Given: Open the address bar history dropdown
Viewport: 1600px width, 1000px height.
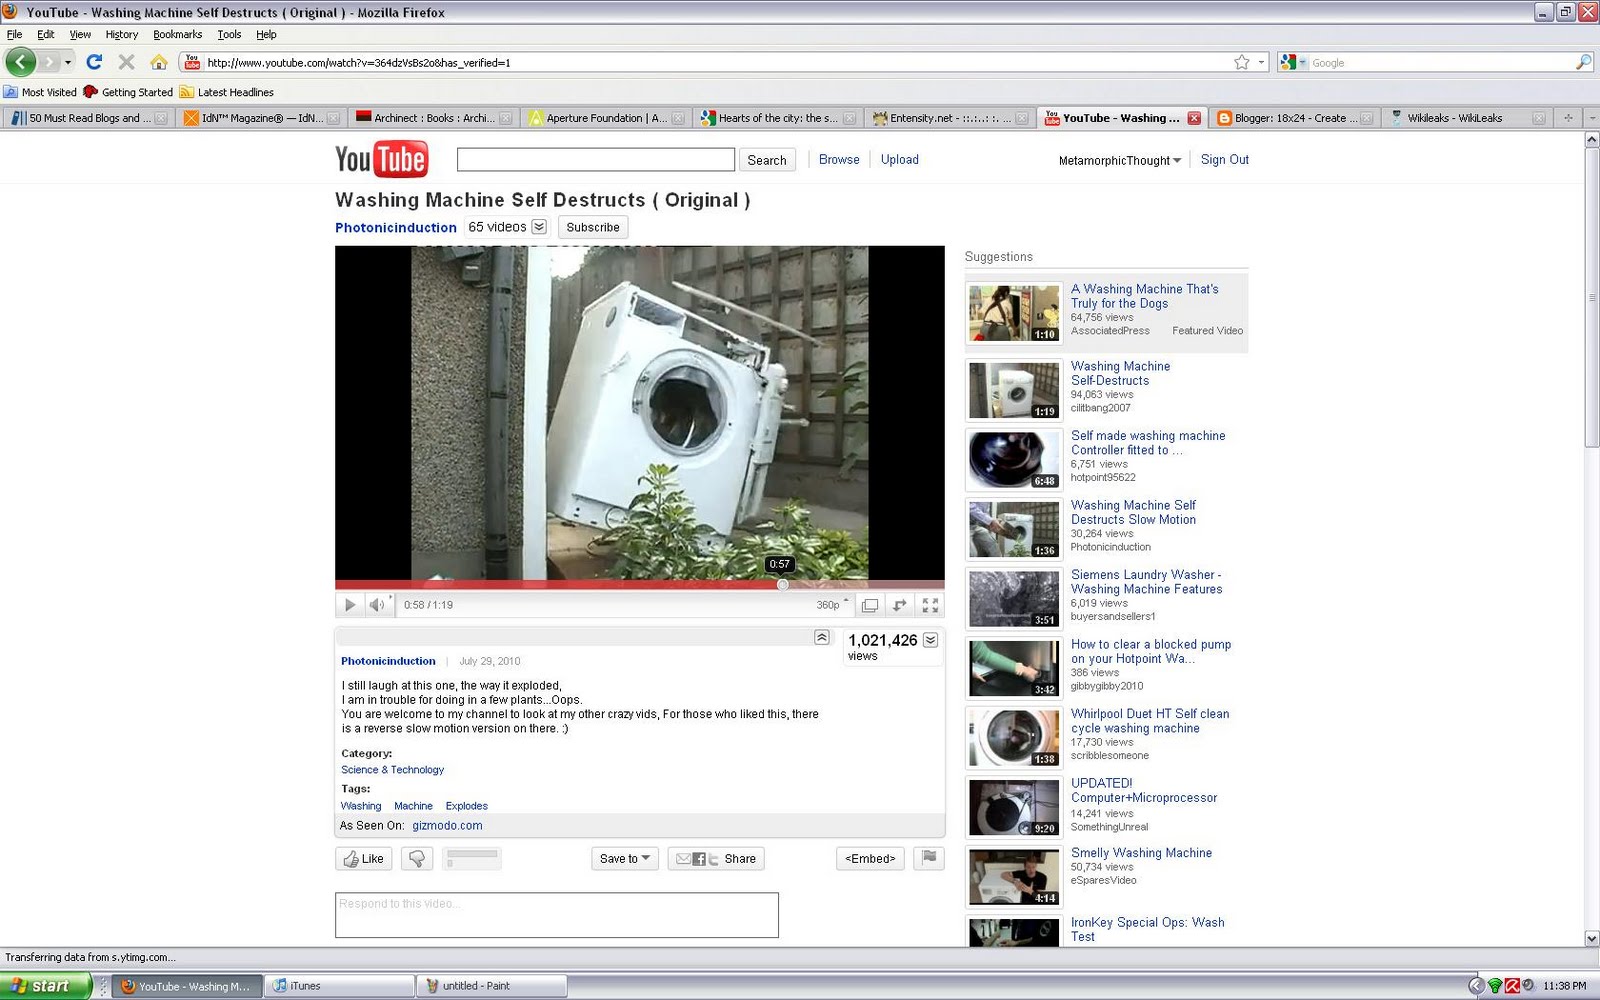Looking at the screenshot, I should [x=1261, y=62].
